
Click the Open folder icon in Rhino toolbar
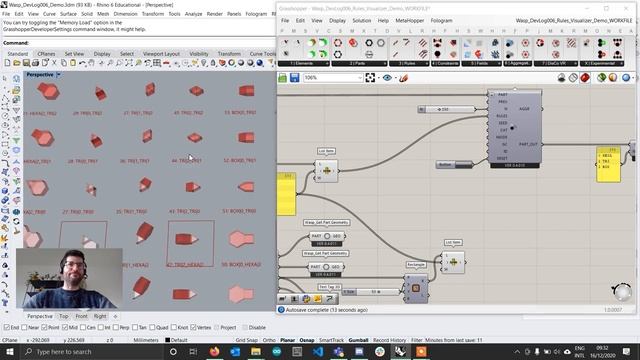coord(17,63)
